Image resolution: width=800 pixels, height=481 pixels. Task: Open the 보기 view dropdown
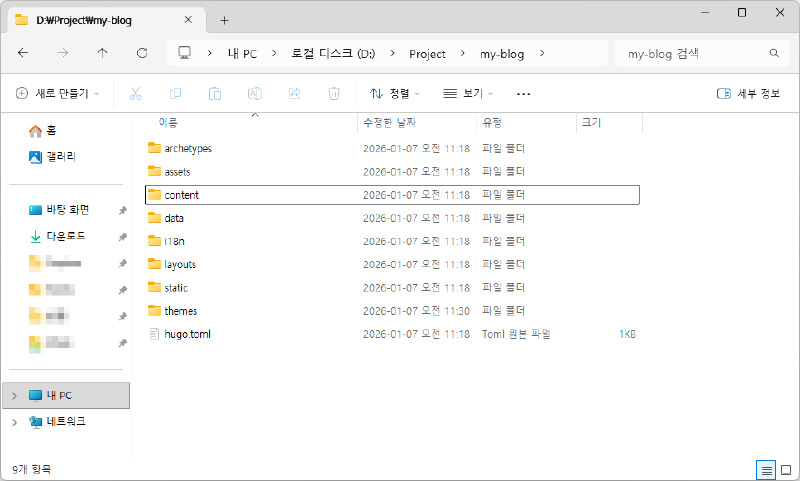(470, 93)
